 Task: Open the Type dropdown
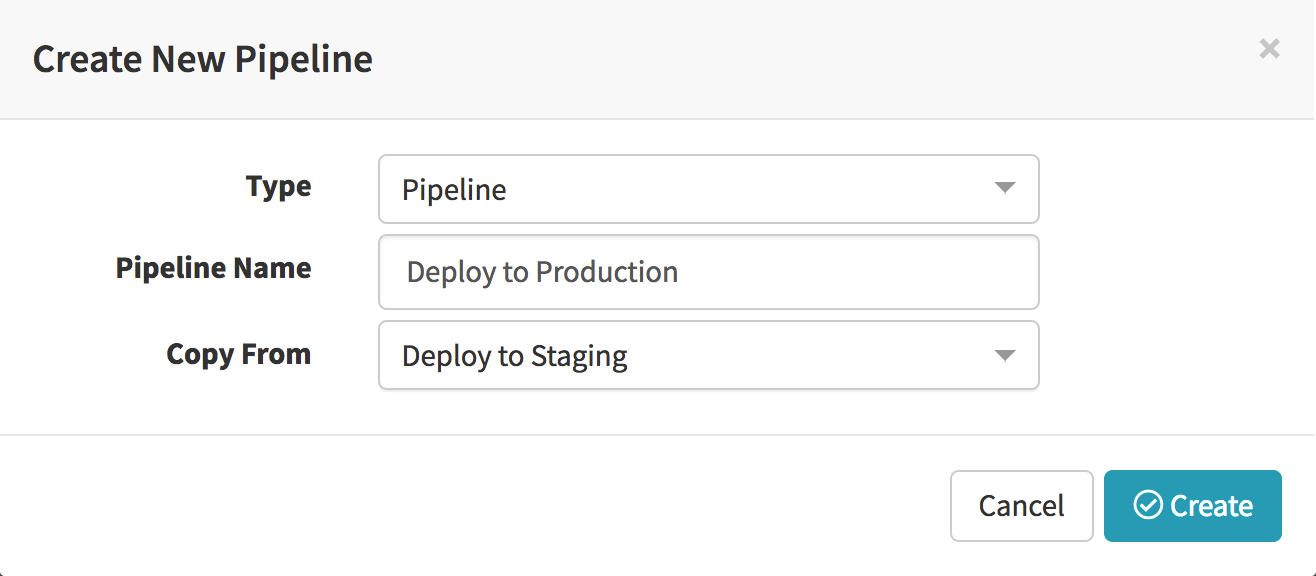708,189
